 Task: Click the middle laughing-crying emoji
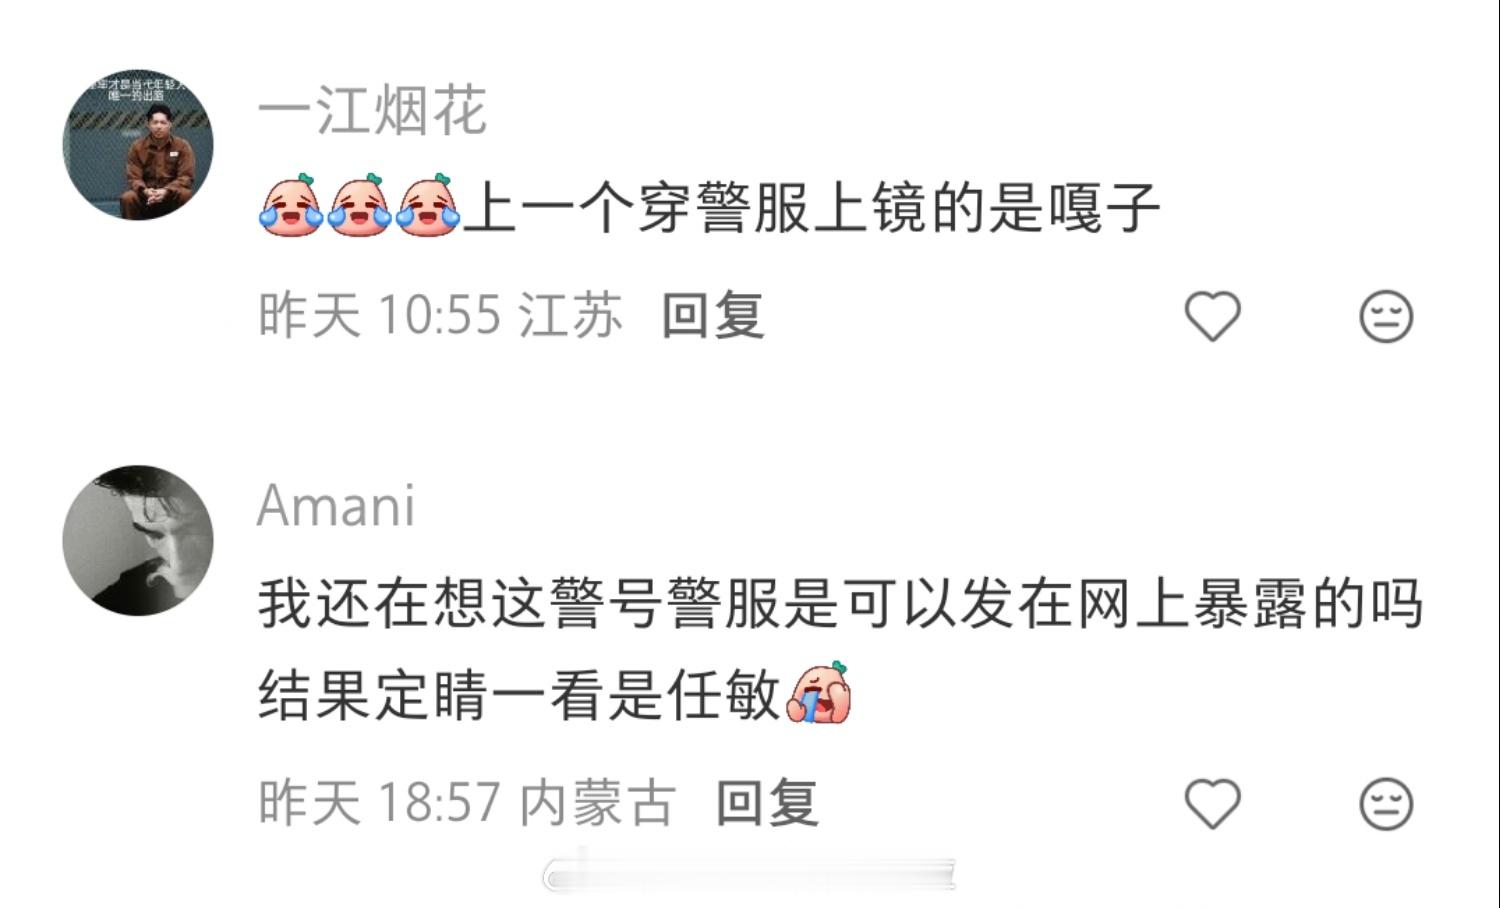[x=359, y=205]
